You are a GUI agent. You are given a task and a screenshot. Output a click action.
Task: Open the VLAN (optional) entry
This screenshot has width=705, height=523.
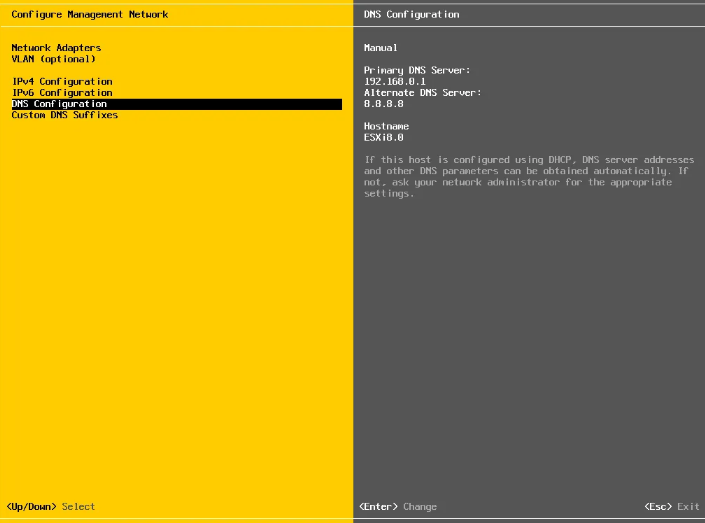54,59
